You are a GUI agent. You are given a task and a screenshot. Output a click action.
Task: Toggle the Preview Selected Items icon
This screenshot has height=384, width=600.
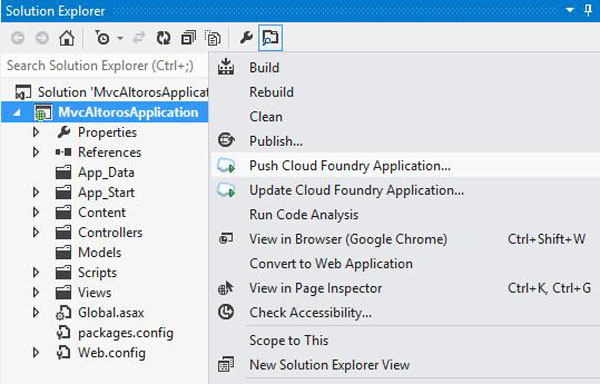[x=271, y=37]
